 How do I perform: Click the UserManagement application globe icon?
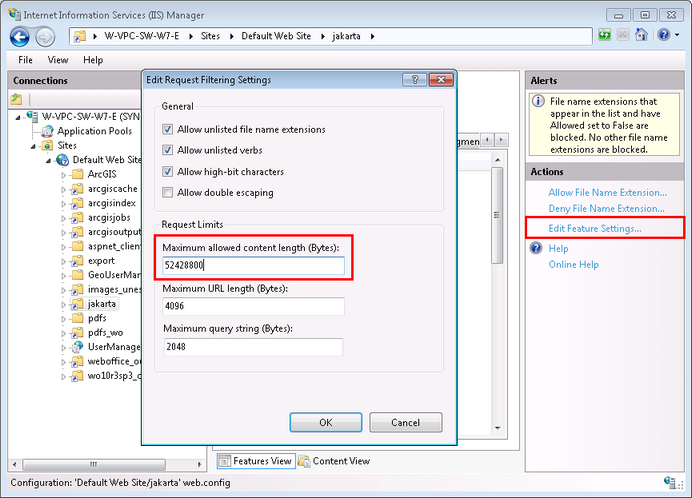point(77,347)
